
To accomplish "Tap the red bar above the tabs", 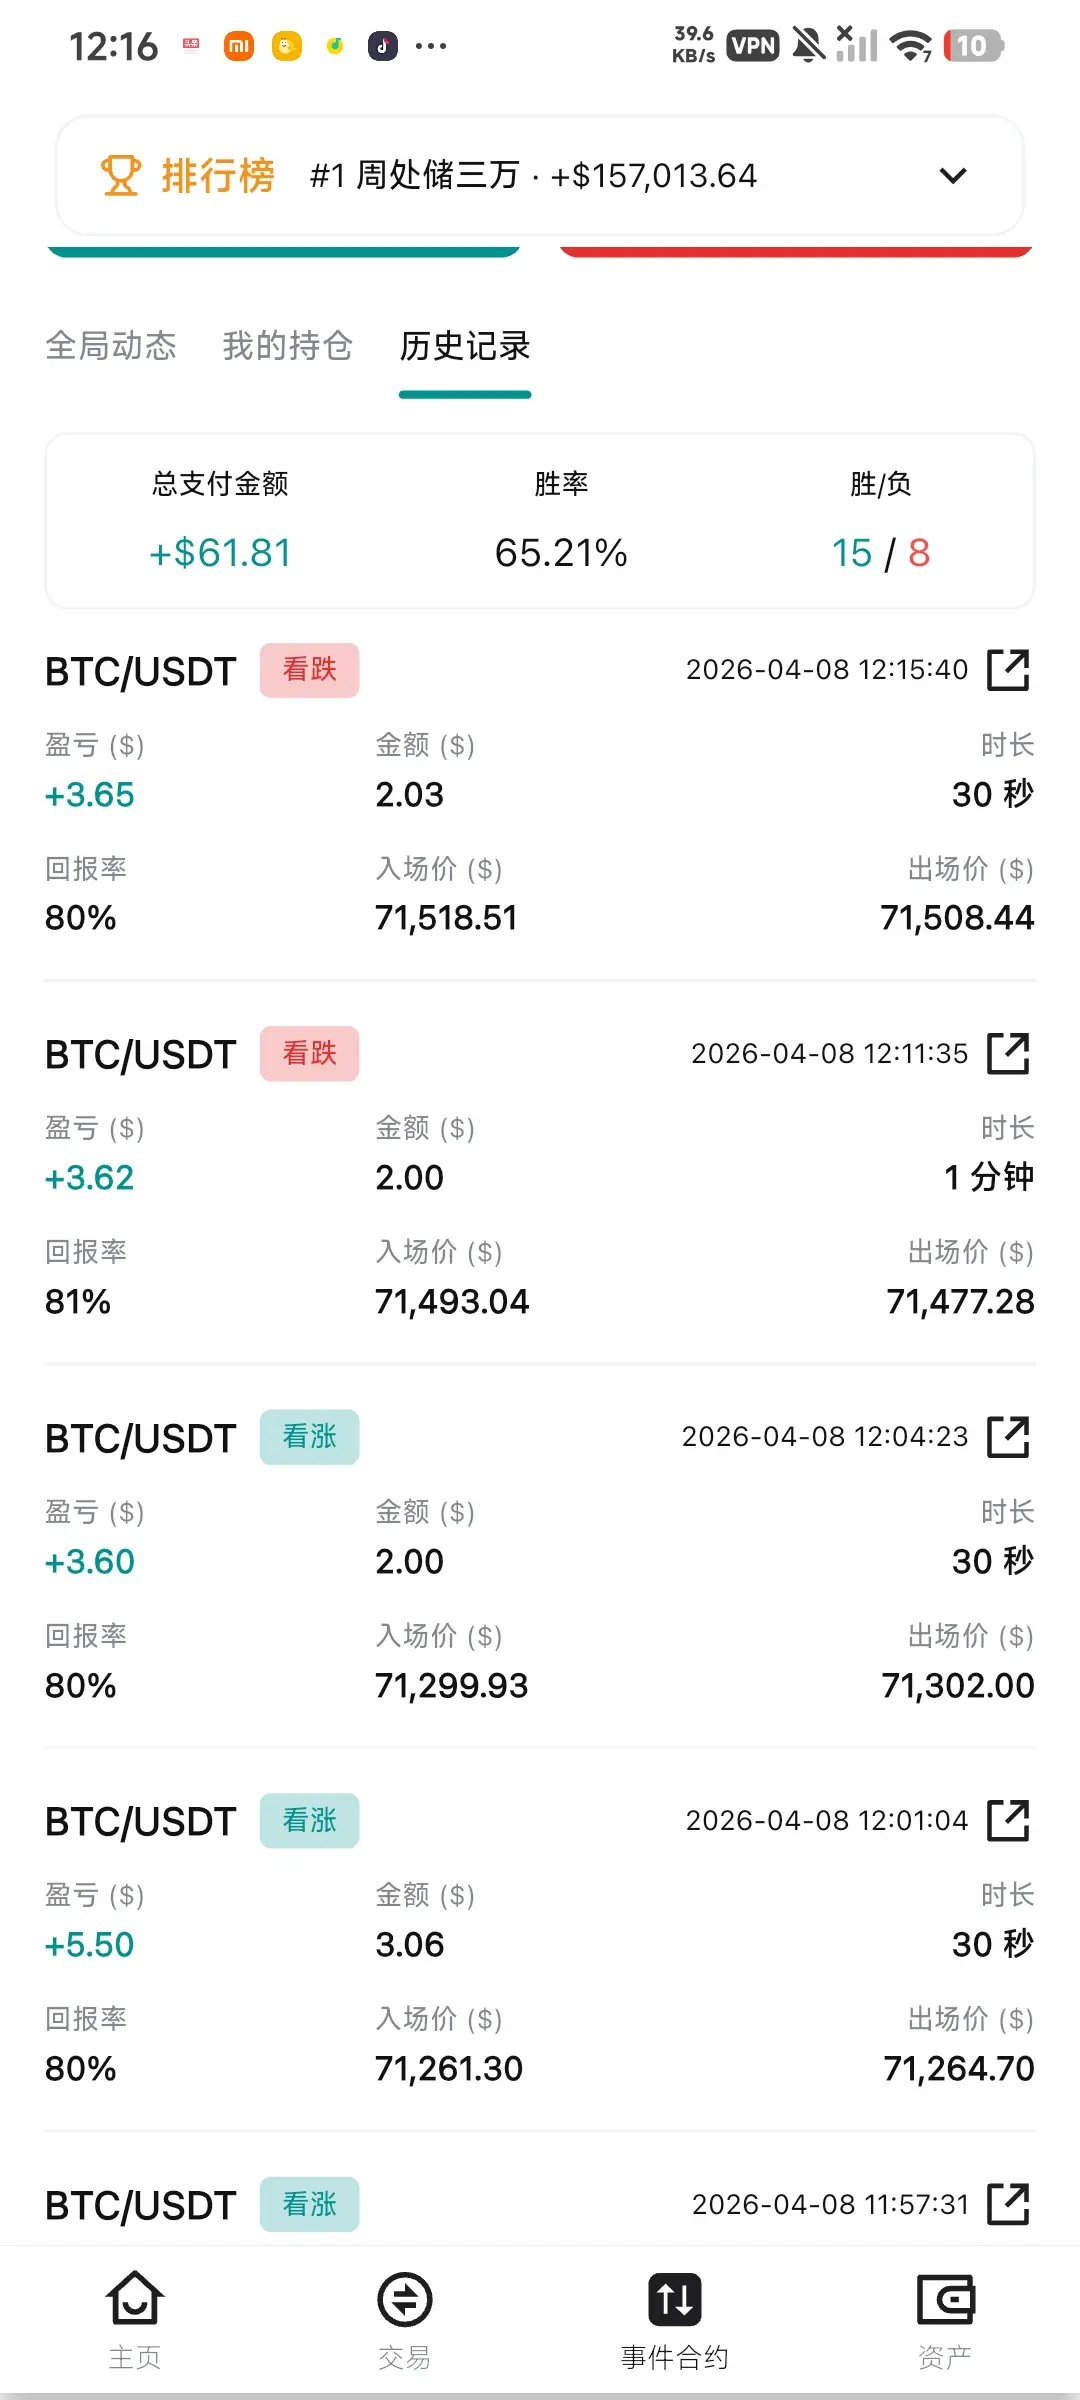I will click(796, 251).
